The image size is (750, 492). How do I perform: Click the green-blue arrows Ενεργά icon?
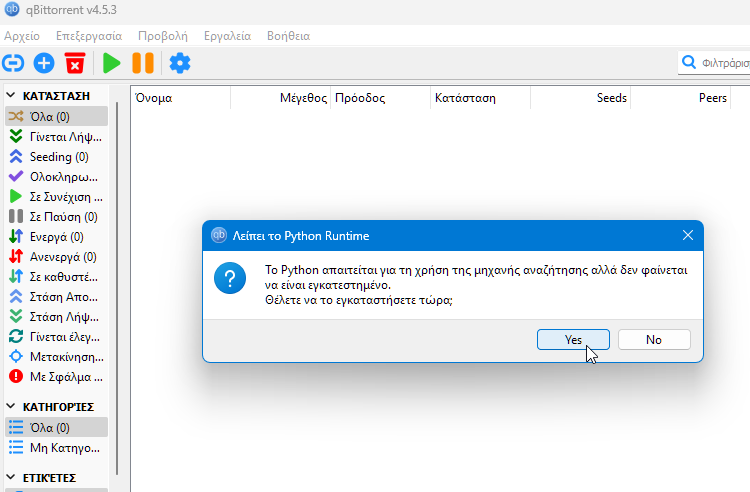coord(16,236)
